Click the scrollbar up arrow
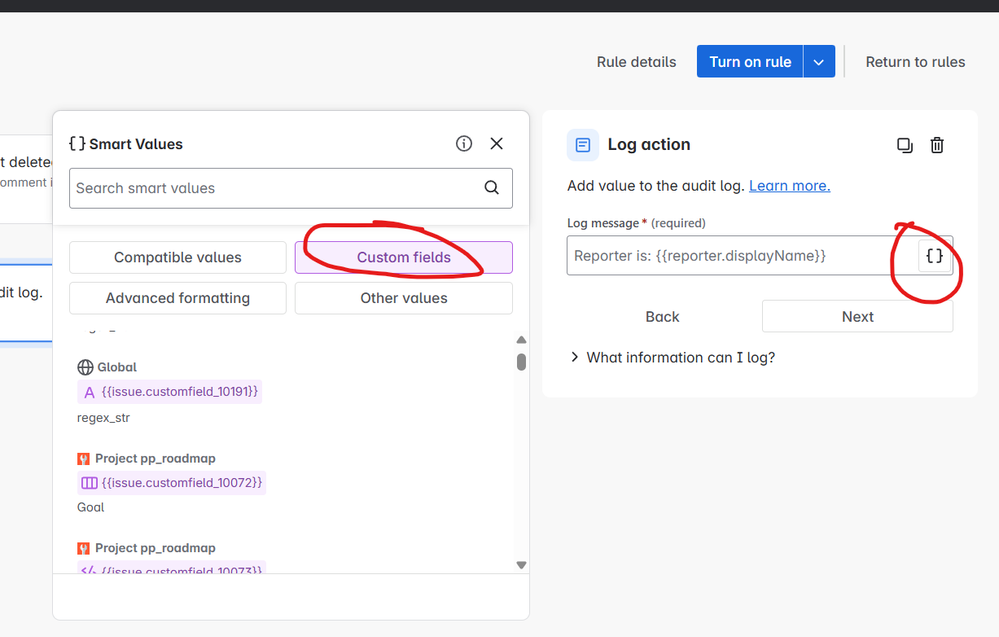999x637 pixels. [x=521, y=340]
